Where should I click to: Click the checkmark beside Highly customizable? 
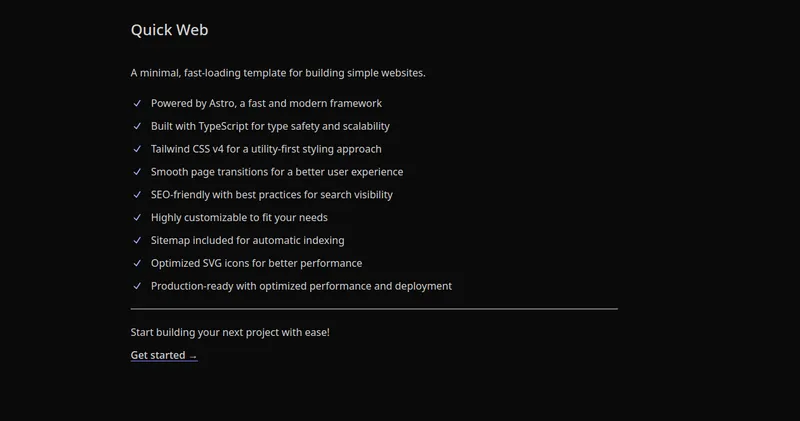pos(136,217)
